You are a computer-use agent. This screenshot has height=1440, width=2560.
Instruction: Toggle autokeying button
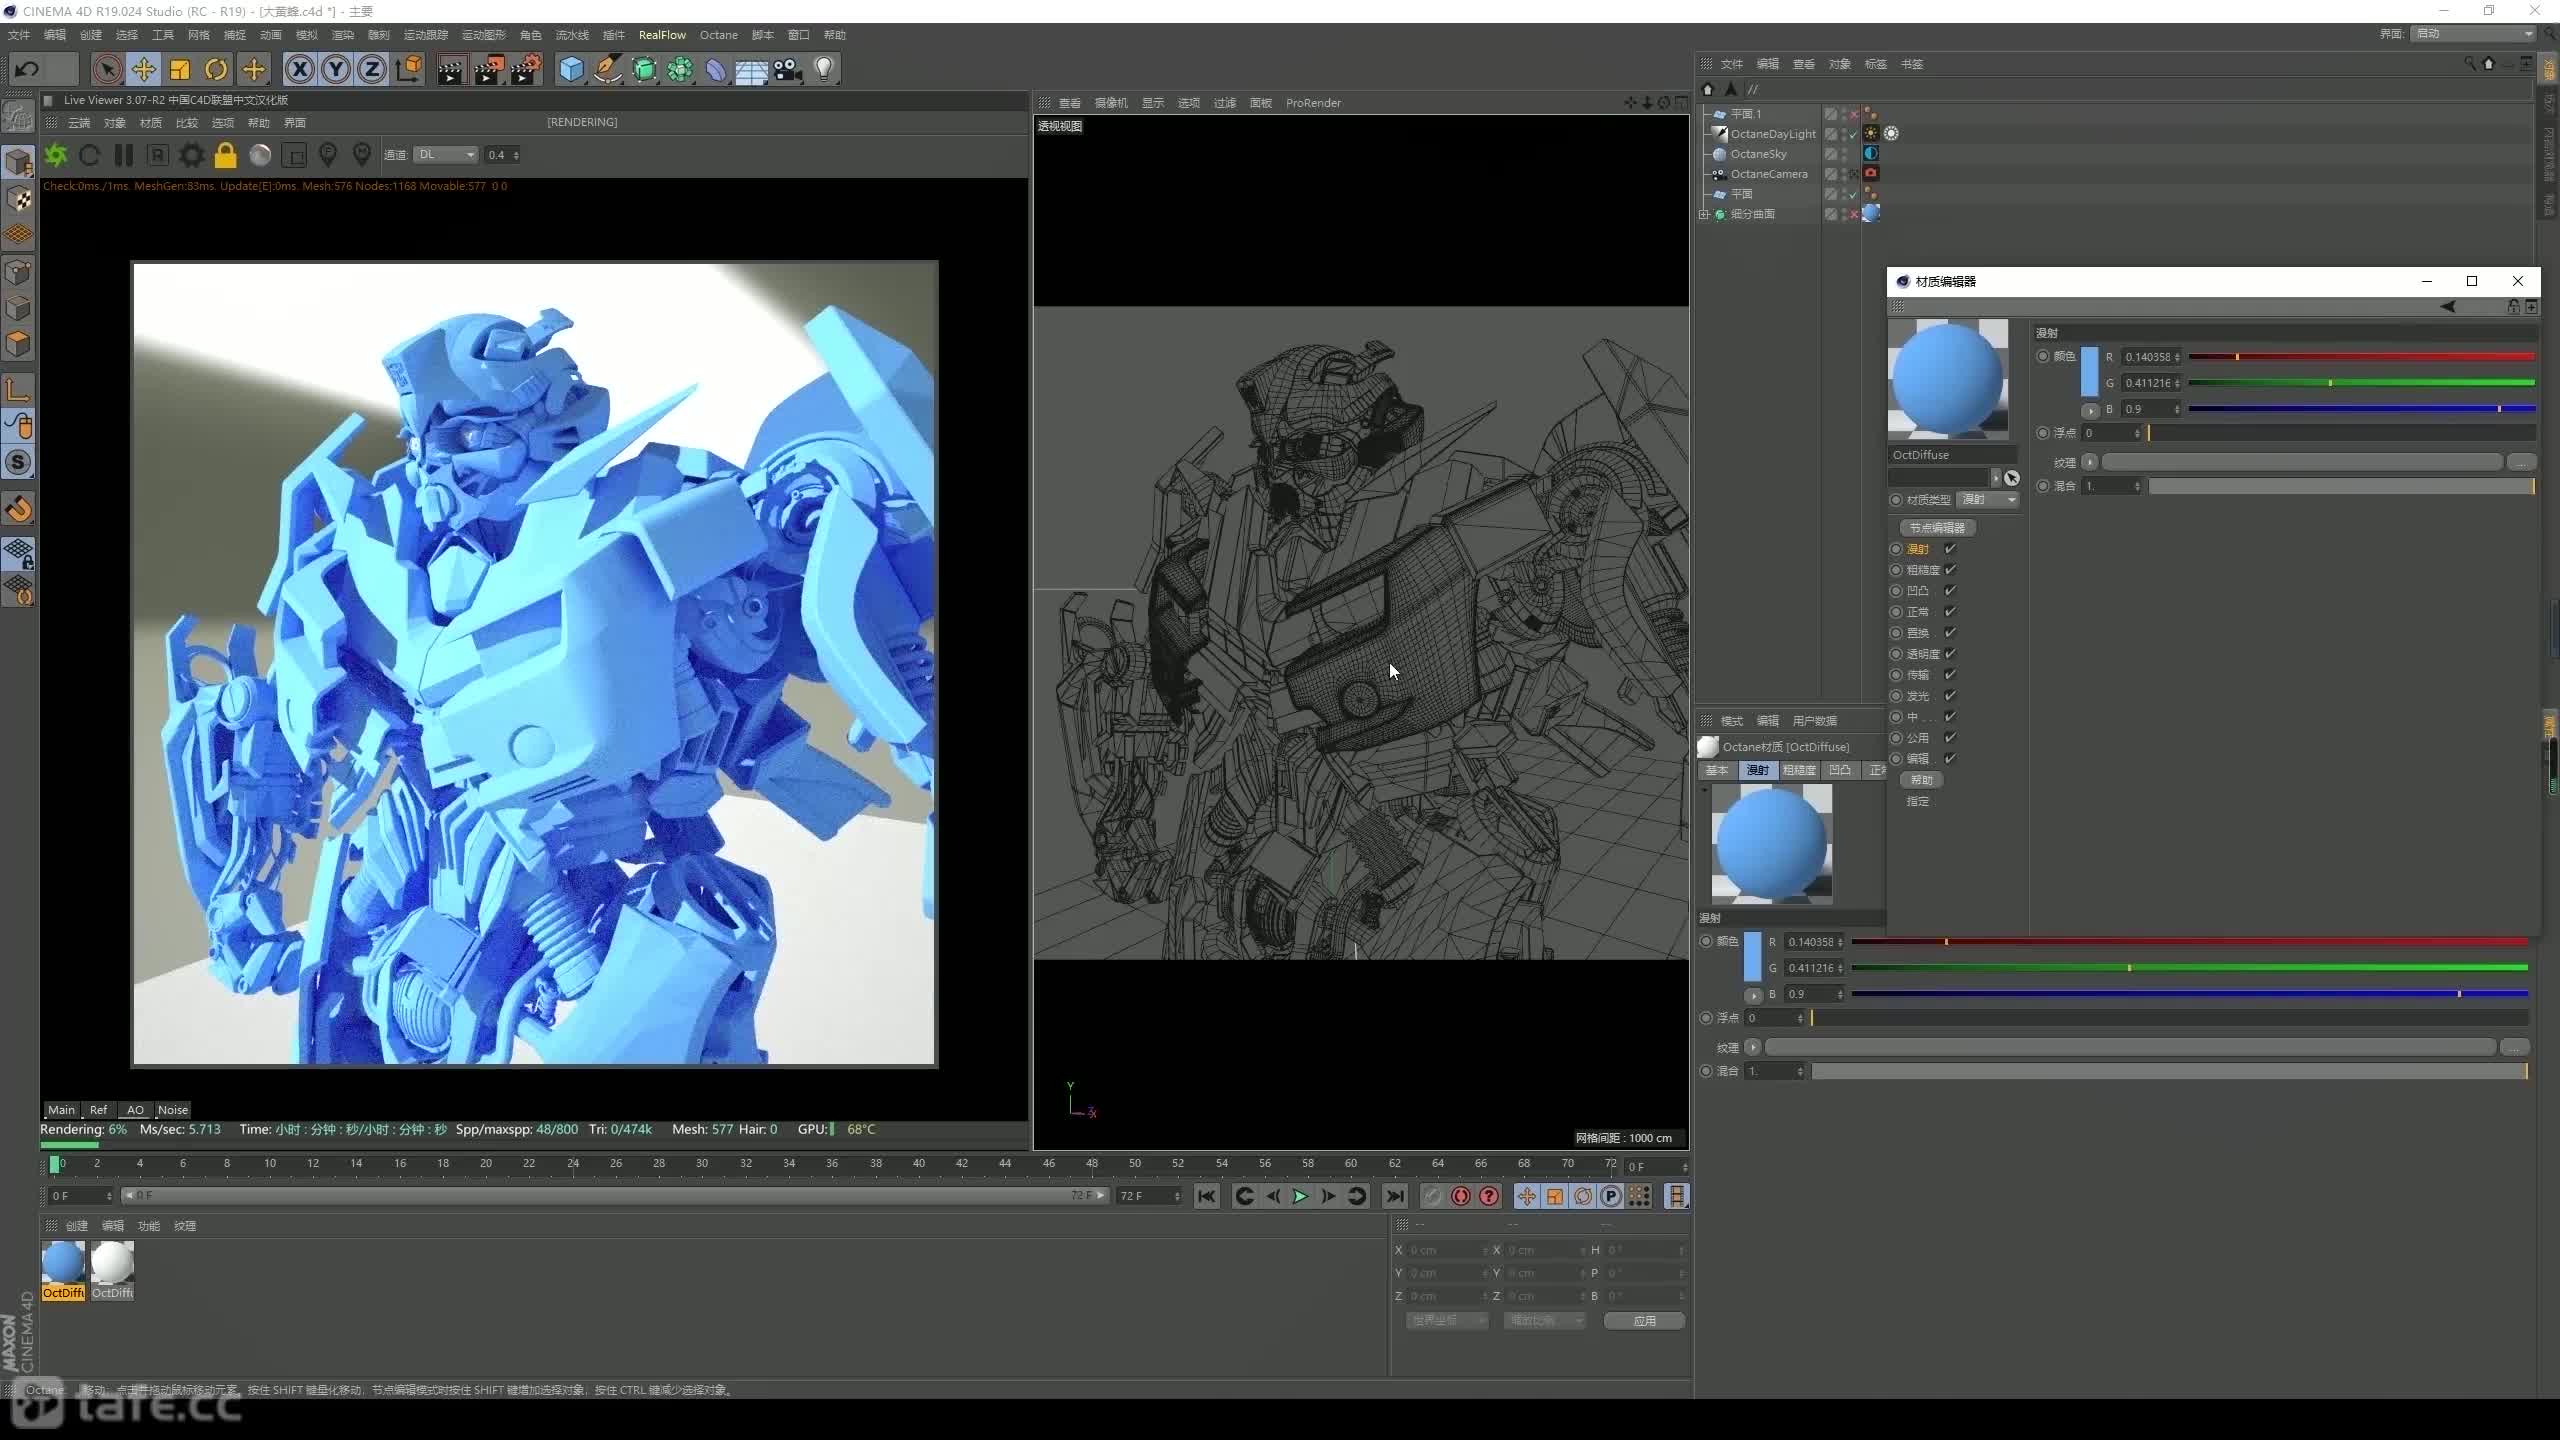point(1461,1196)
